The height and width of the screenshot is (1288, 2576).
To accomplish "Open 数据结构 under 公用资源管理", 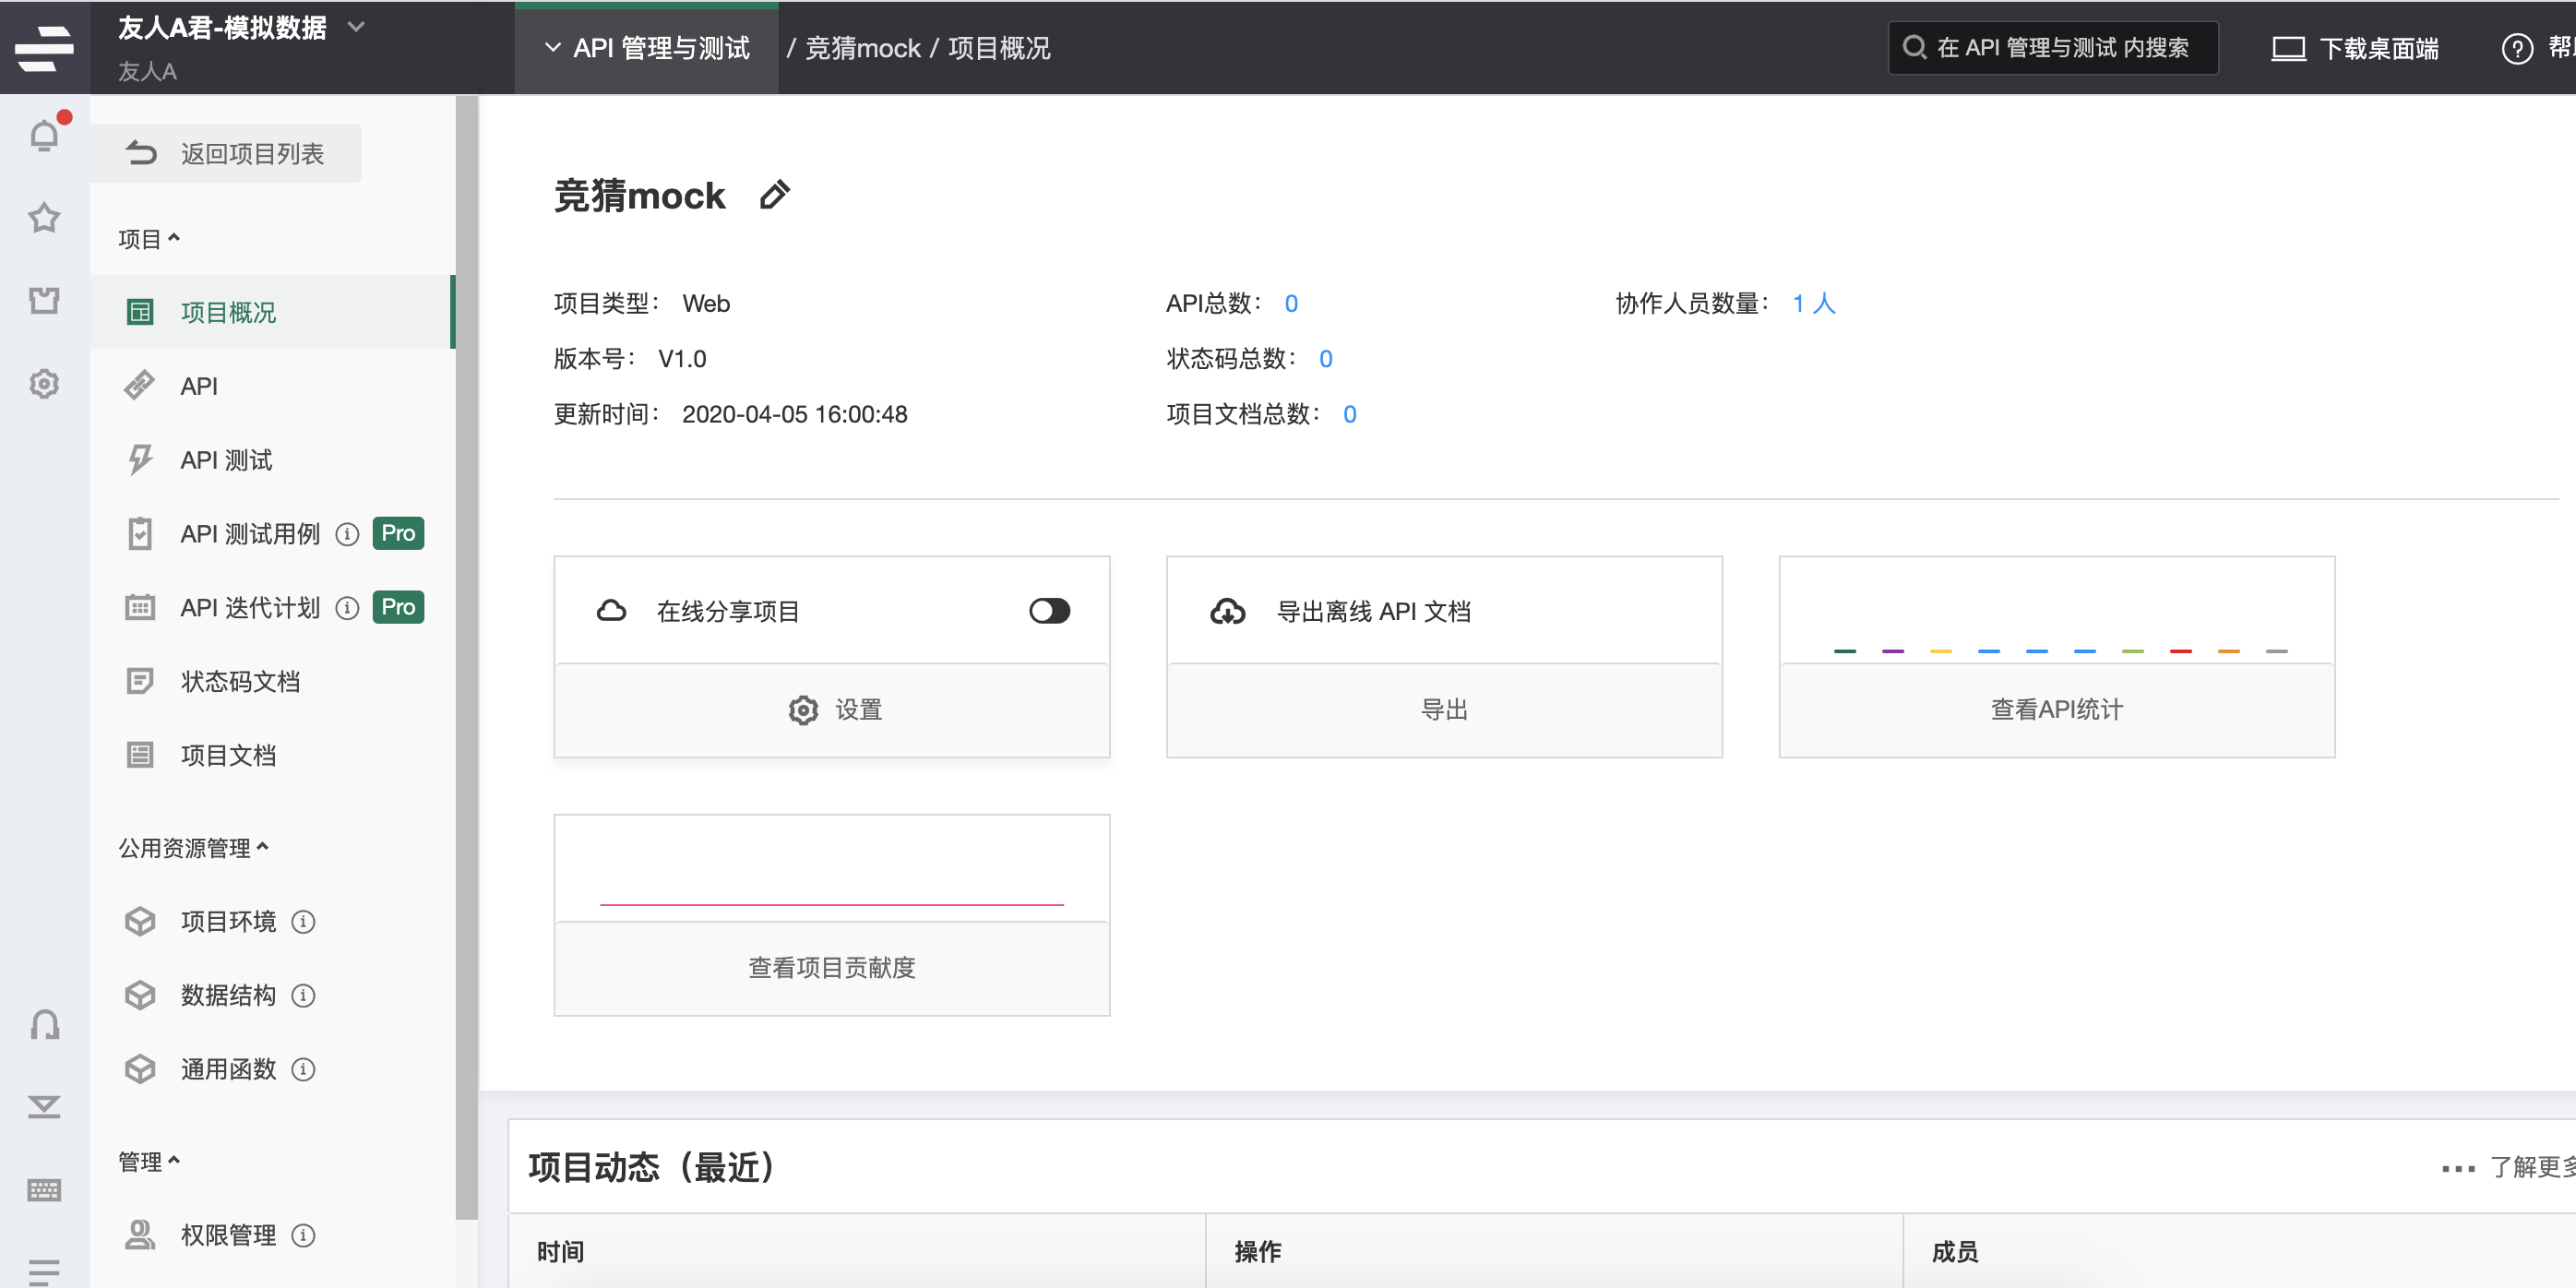I will coord(228,995).
